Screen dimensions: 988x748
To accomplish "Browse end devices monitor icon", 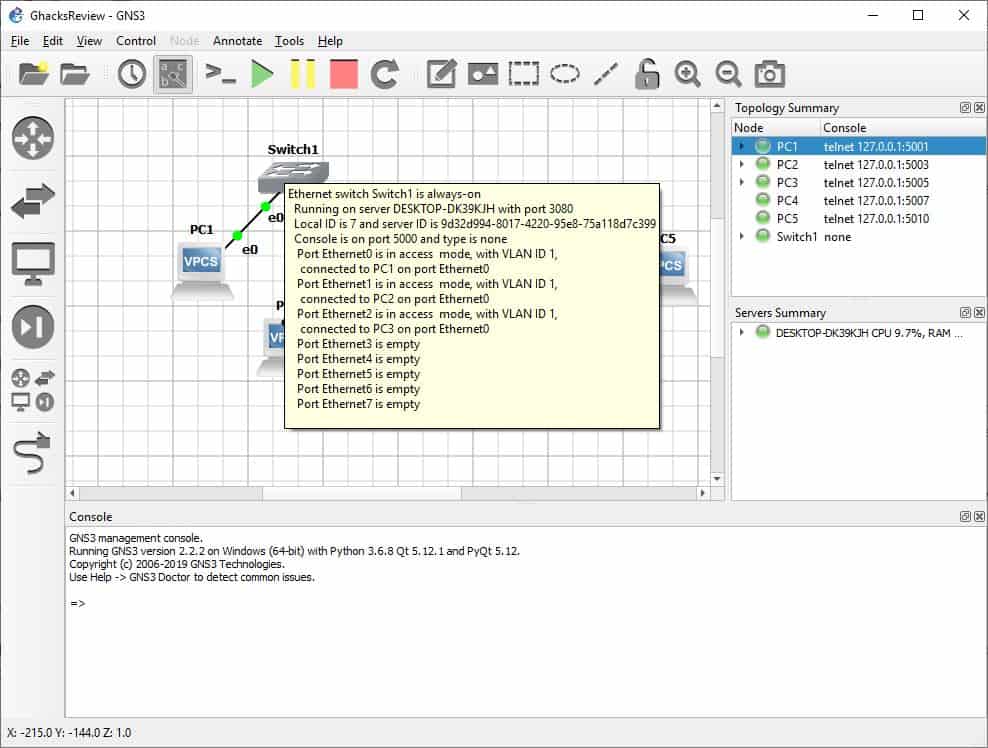I will pyautogui.click(x=33, y=263).
